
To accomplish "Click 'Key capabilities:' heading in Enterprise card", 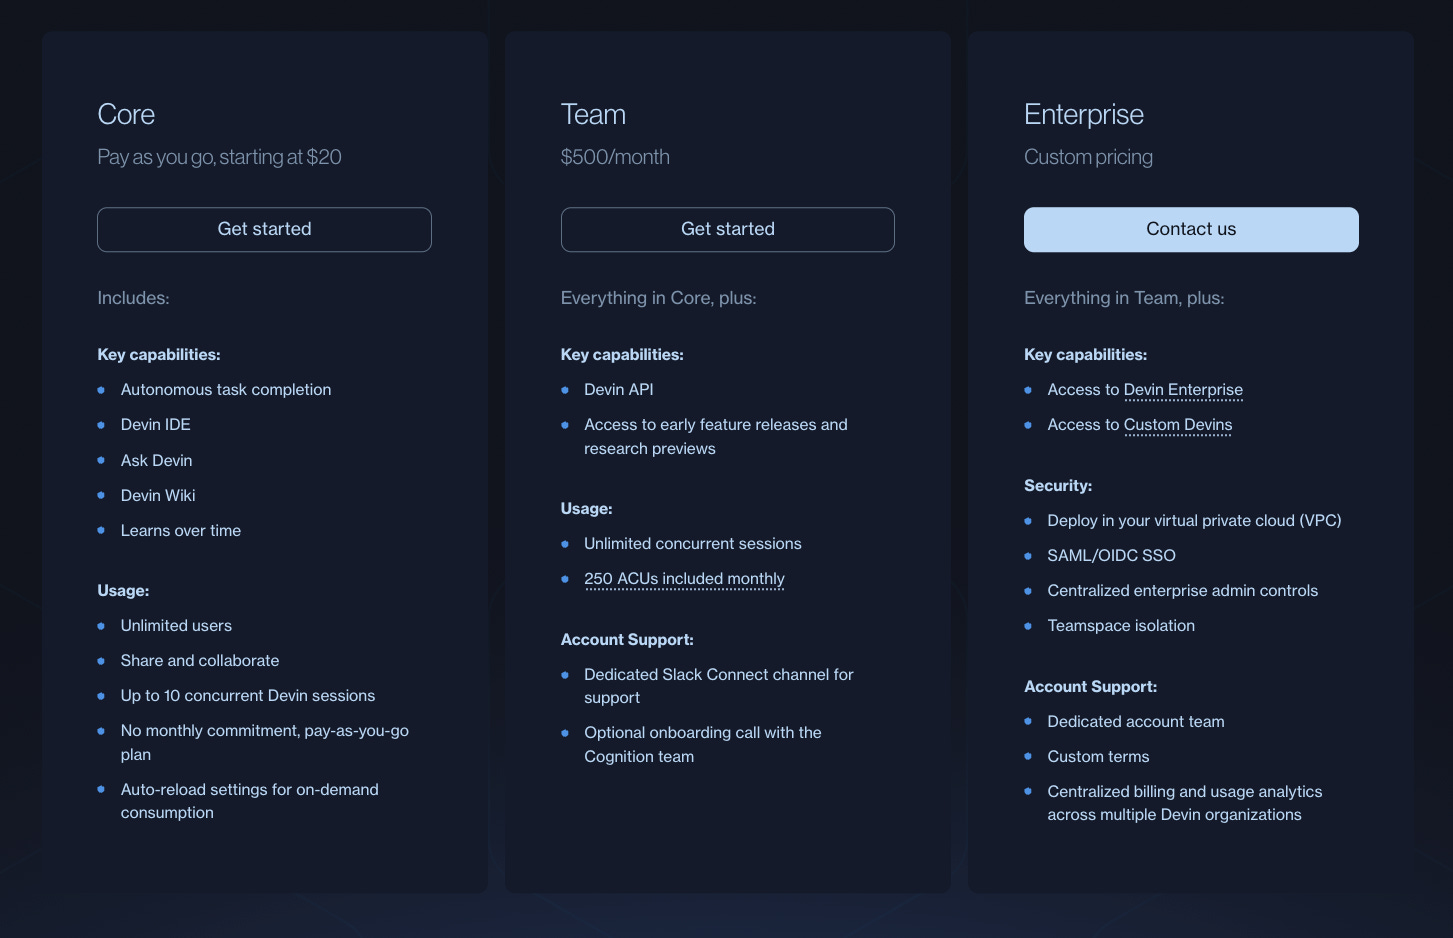I will (1085, 355).
